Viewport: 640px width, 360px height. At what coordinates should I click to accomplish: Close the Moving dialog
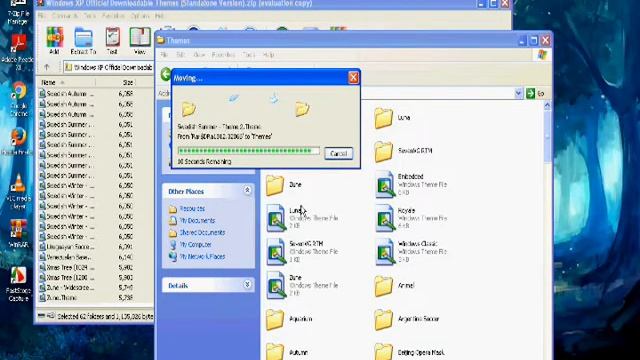coord(353,78)
